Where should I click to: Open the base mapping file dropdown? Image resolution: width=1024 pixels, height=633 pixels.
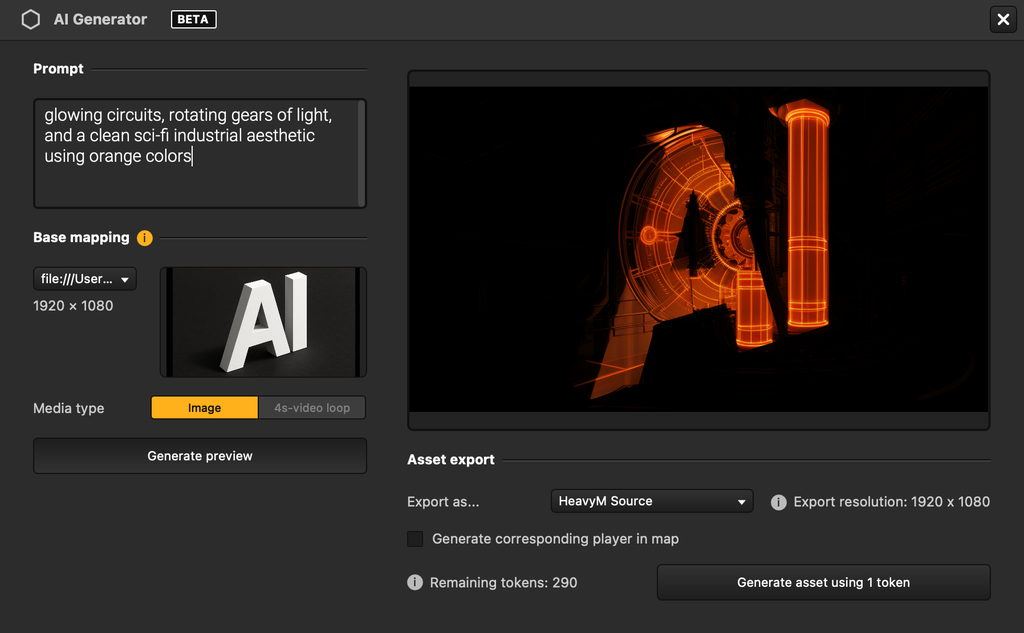[85, 279]
